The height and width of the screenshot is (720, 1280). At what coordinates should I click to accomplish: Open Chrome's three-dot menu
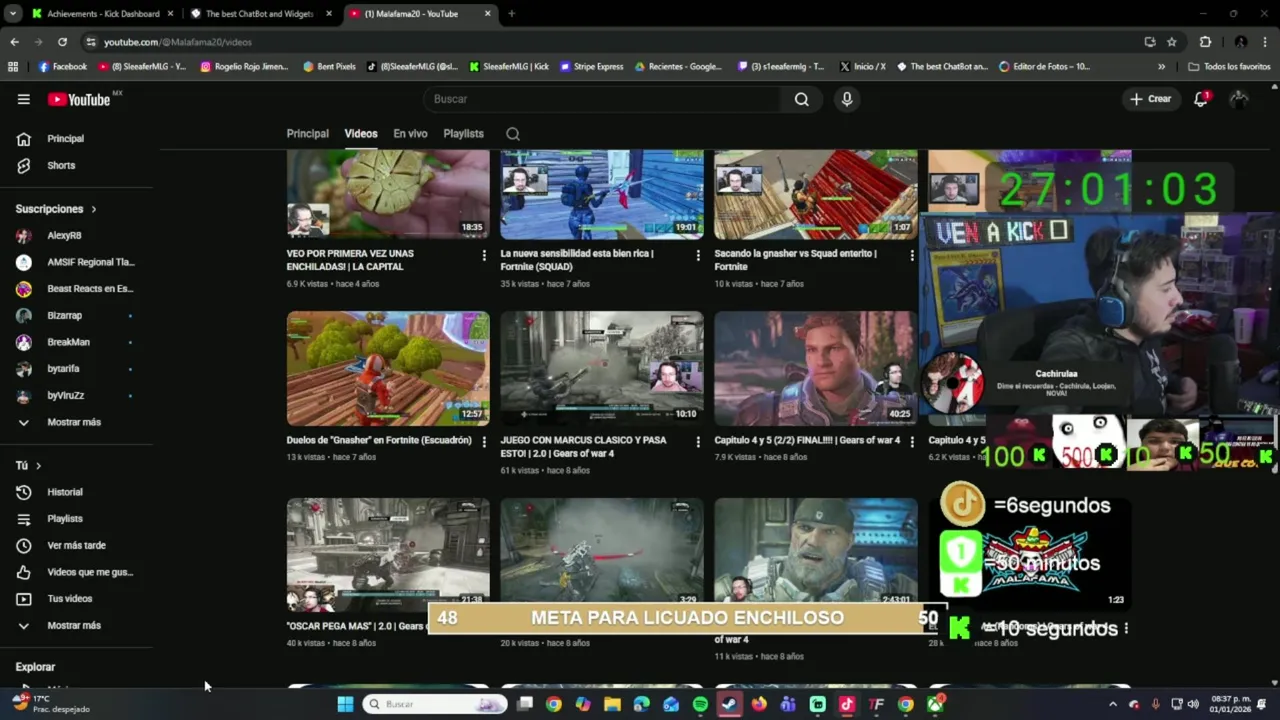pyautogui.click(x=1267, y=42)
